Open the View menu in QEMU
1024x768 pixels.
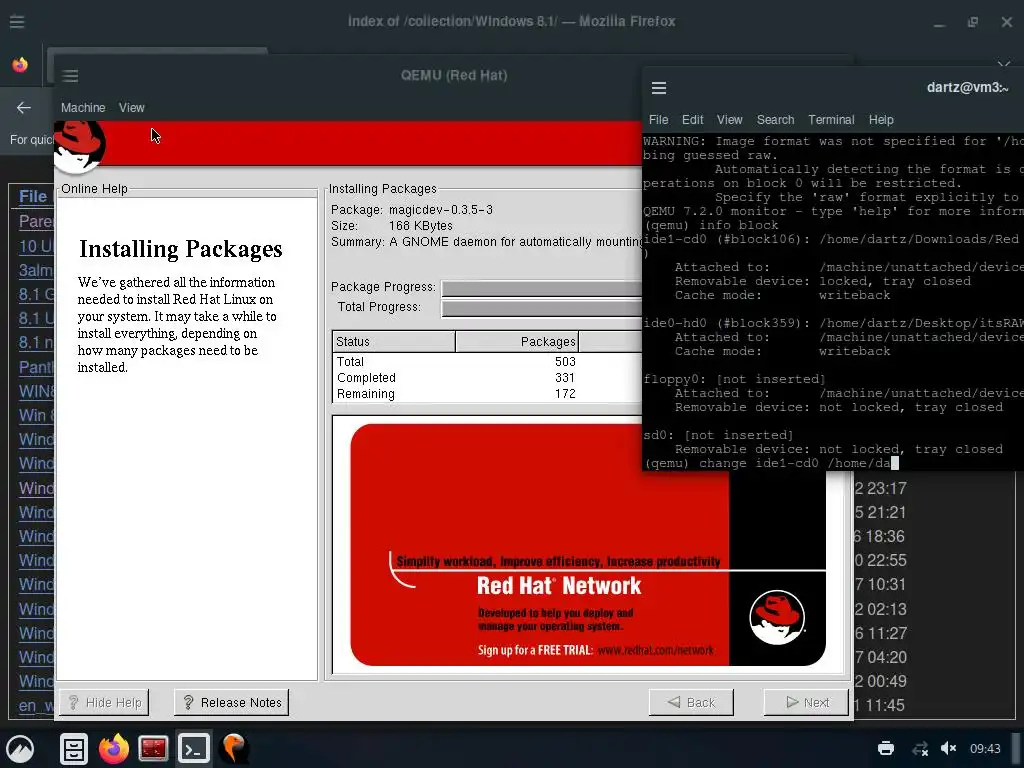click(x=131, y=108)
